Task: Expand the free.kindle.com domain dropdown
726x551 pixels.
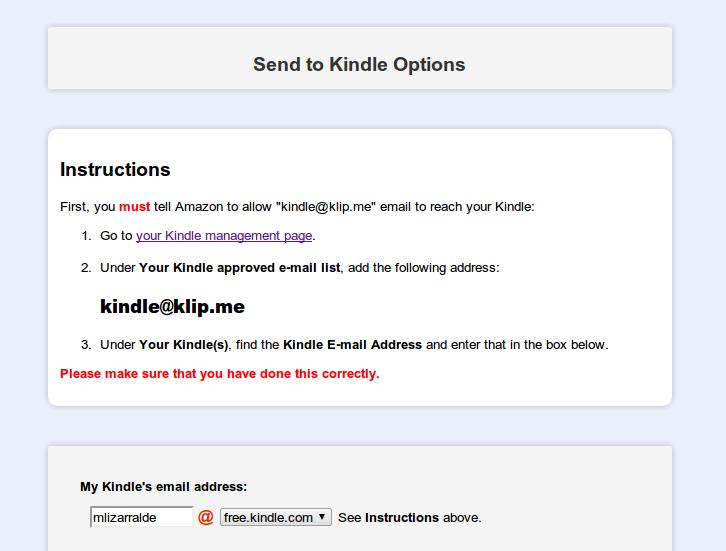Action: point(275,517)
